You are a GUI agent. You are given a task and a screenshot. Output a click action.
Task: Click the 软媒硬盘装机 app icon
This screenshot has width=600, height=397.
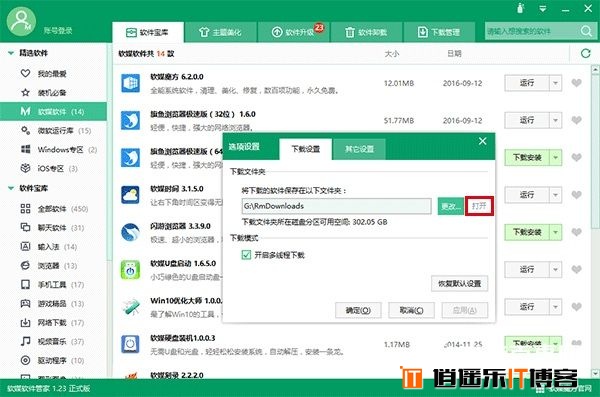(130, 344)
